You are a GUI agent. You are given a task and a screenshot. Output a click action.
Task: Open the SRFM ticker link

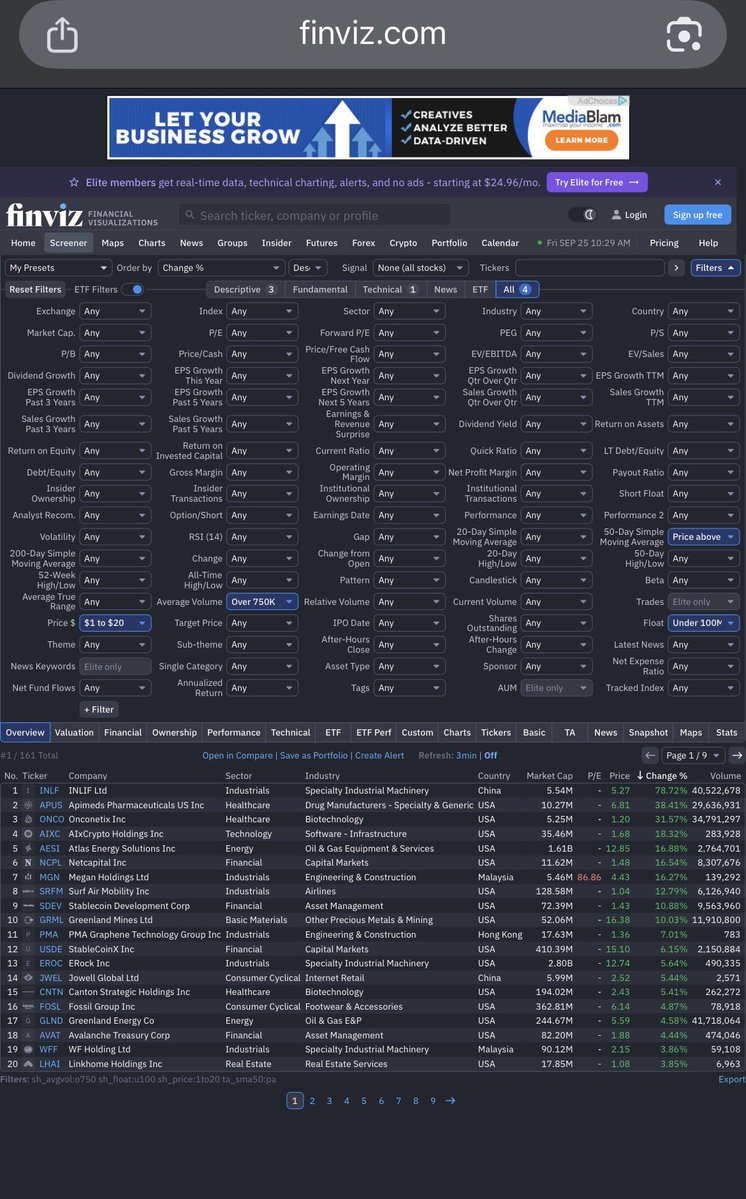coord(51,892)
